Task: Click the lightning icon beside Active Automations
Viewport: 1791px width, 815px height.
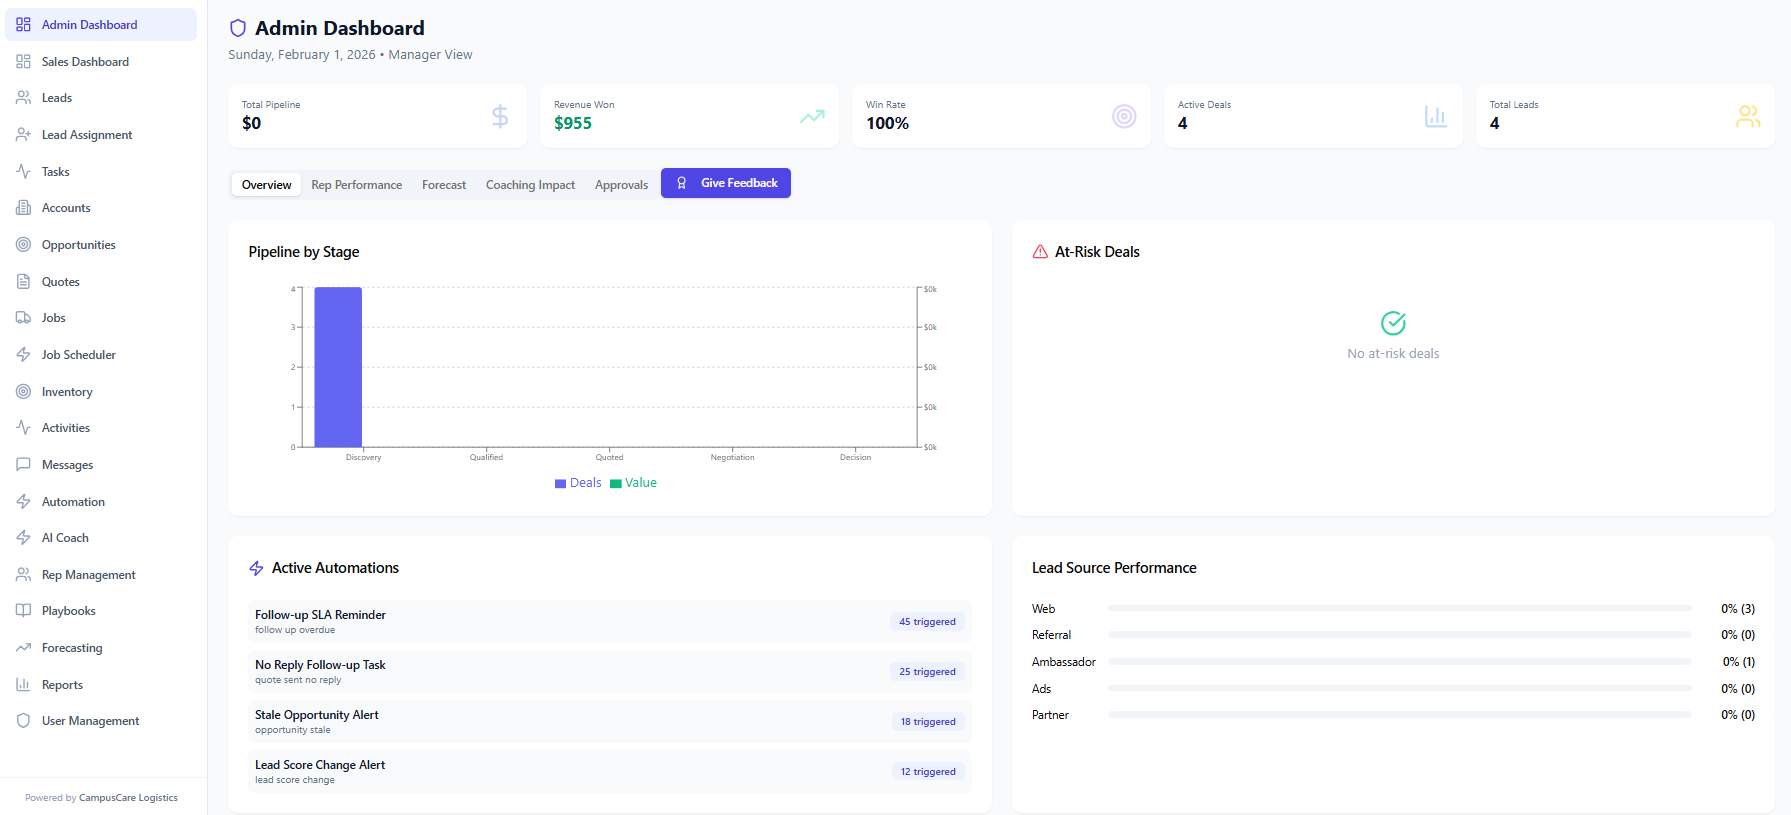Action: [256, 568]
